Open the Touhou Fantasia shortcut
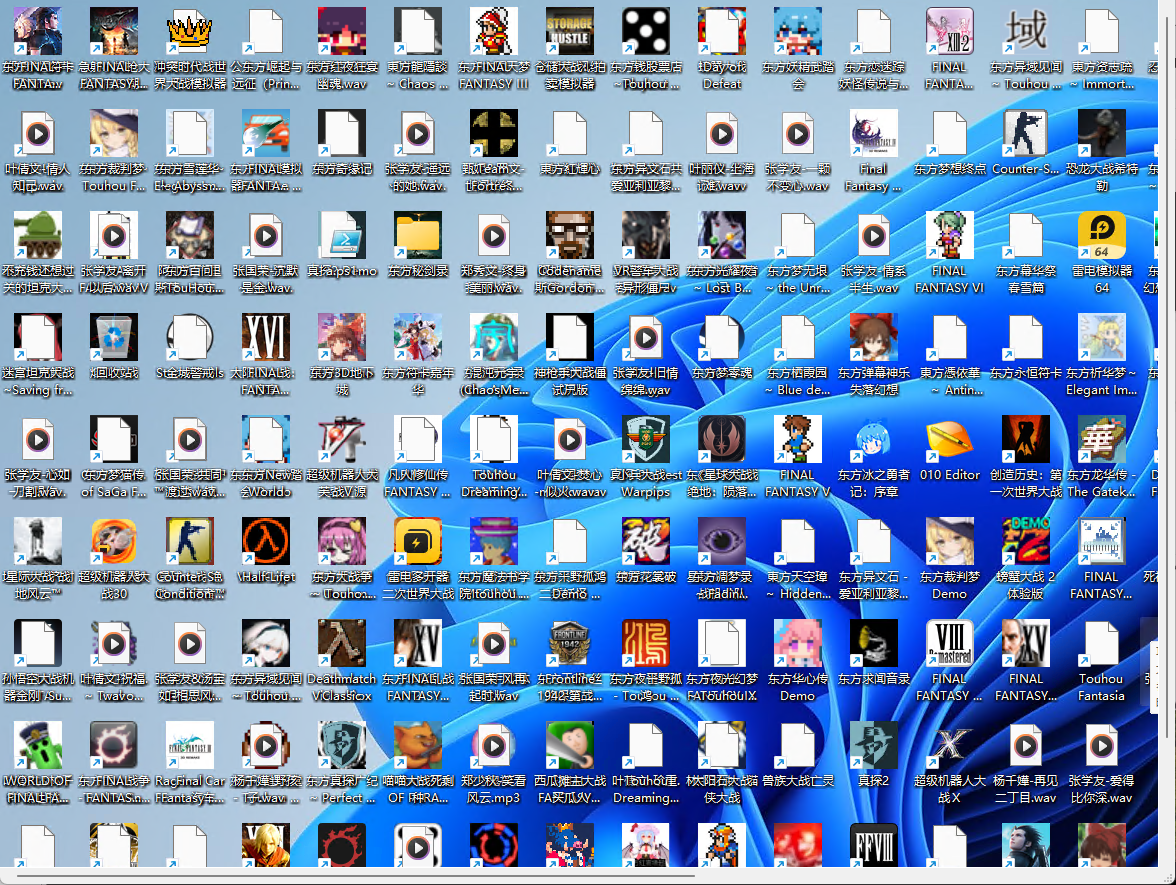 click(1102, 644)
